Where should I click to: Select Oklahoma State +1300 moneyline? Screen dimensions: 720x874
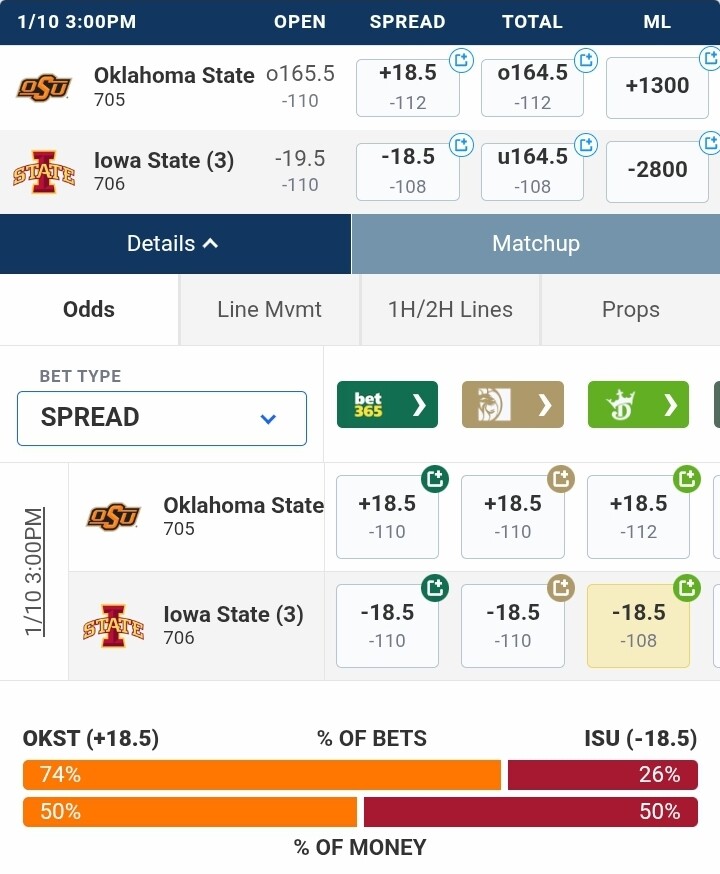tap(657, 87)
